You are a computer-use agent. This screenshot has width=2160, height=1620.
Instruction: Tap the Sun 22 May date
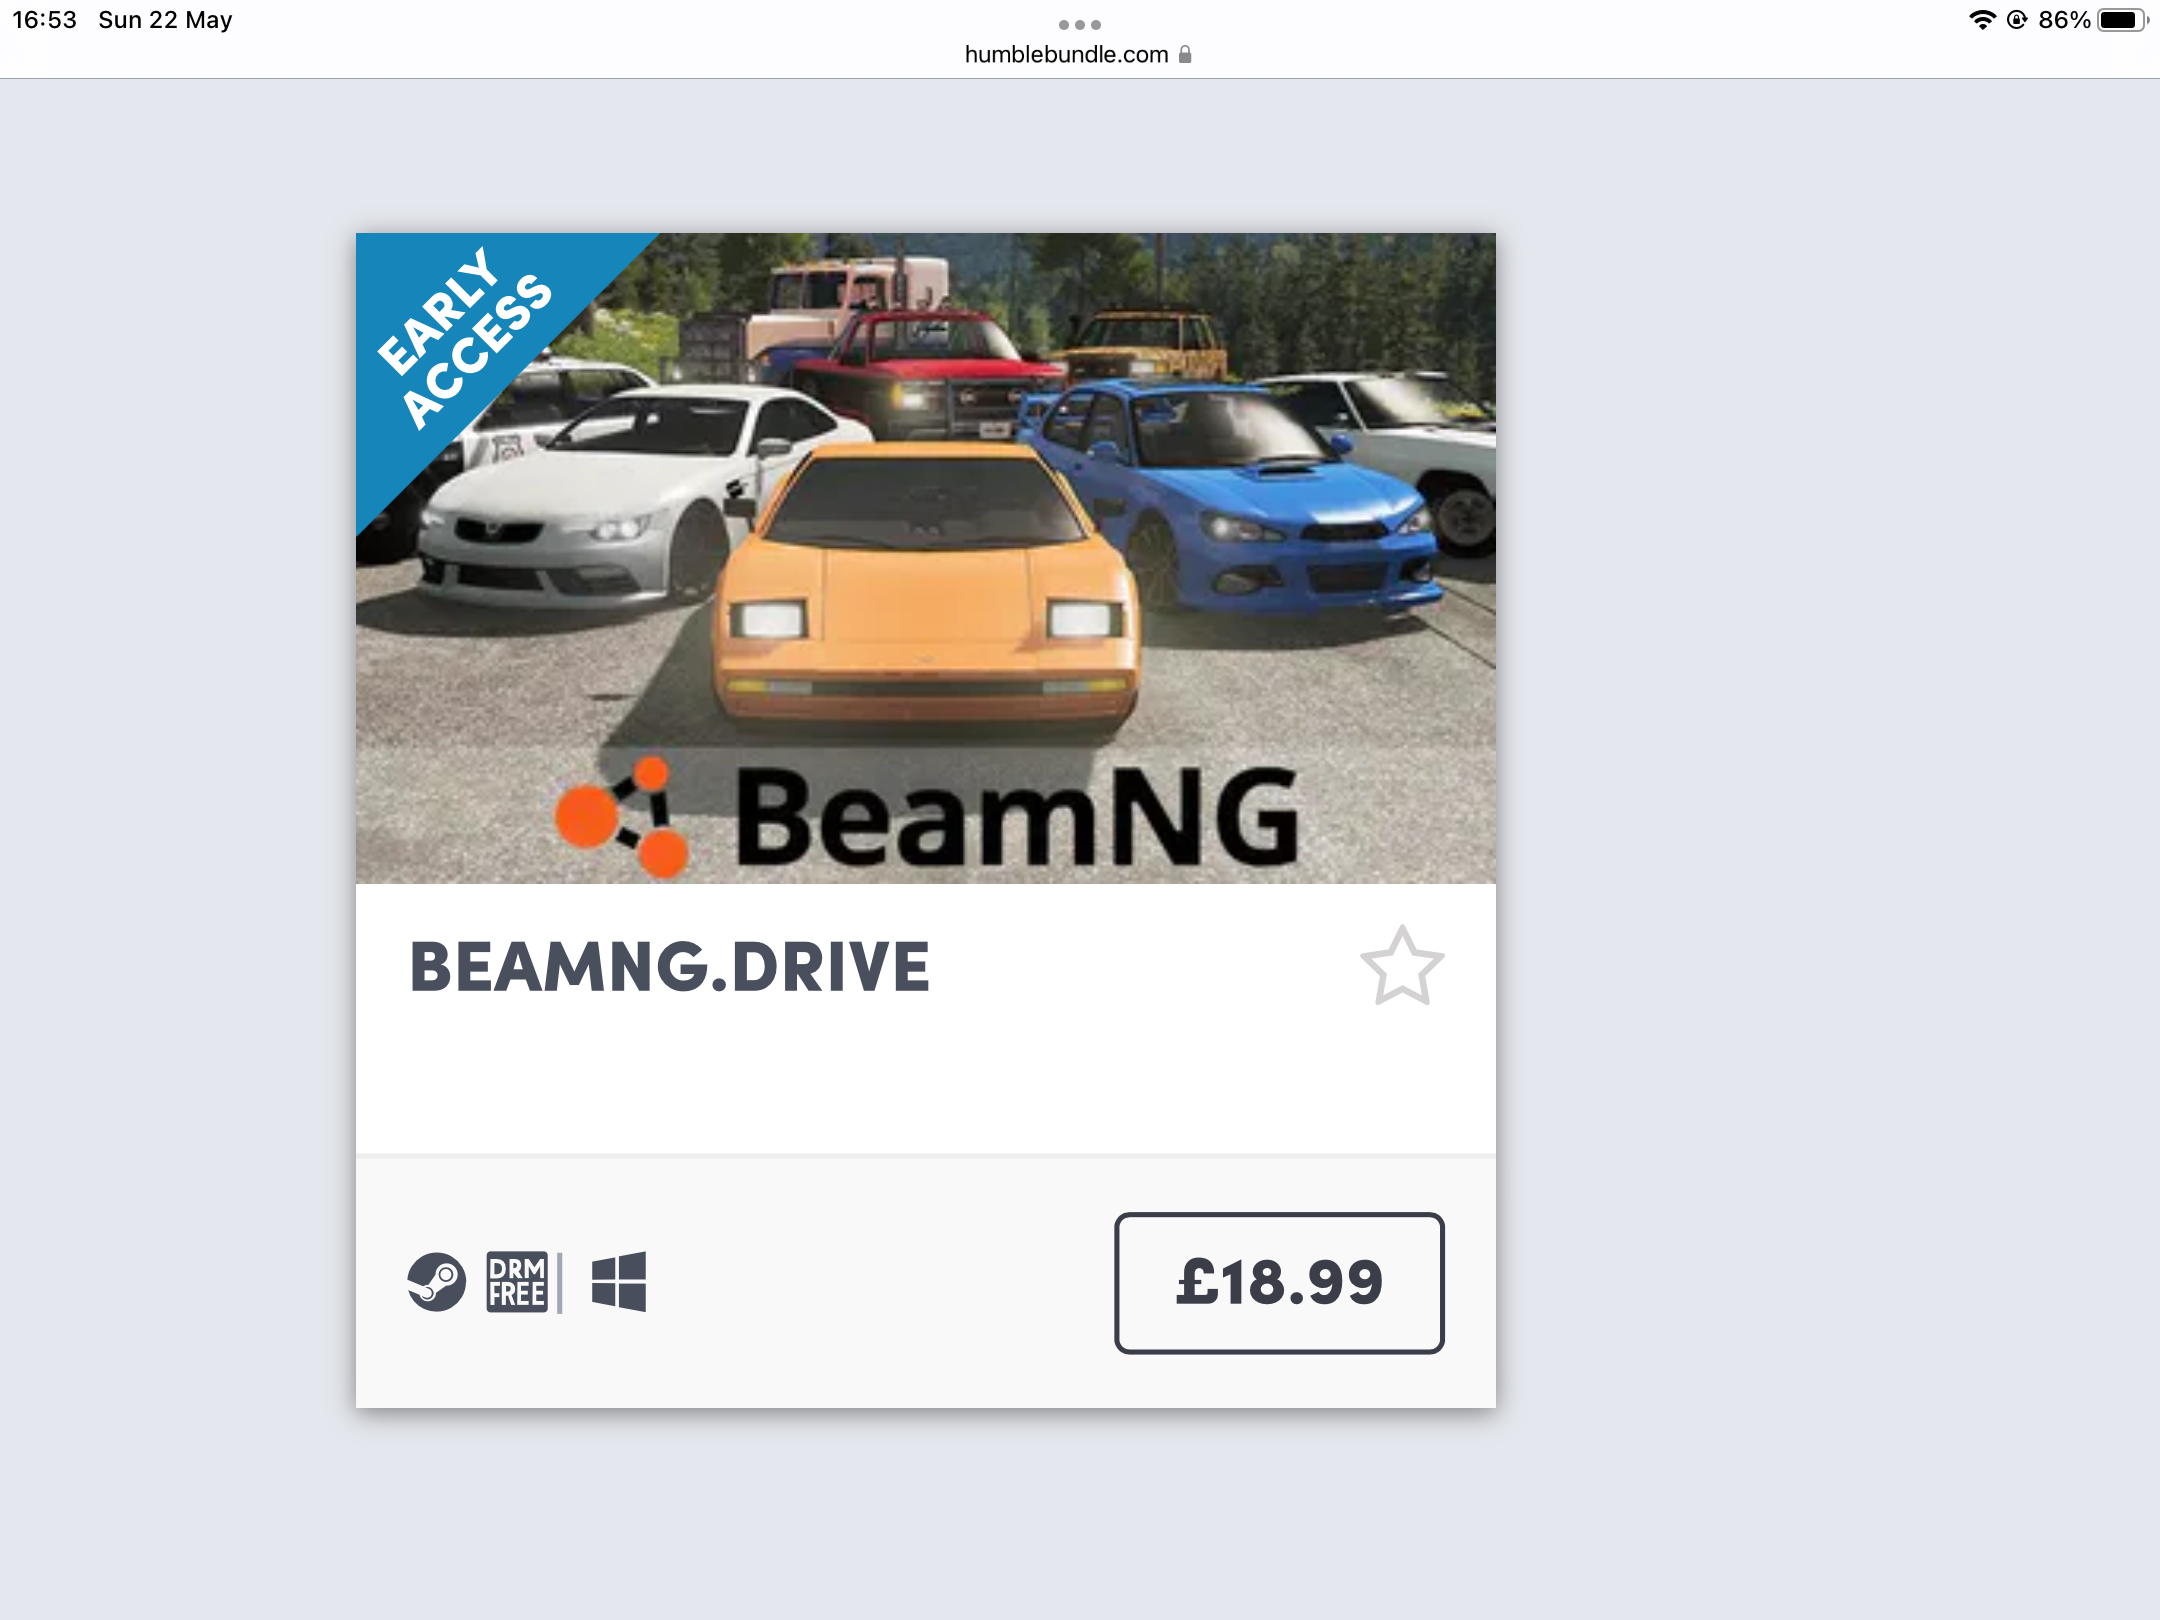(x=165, y=20)
